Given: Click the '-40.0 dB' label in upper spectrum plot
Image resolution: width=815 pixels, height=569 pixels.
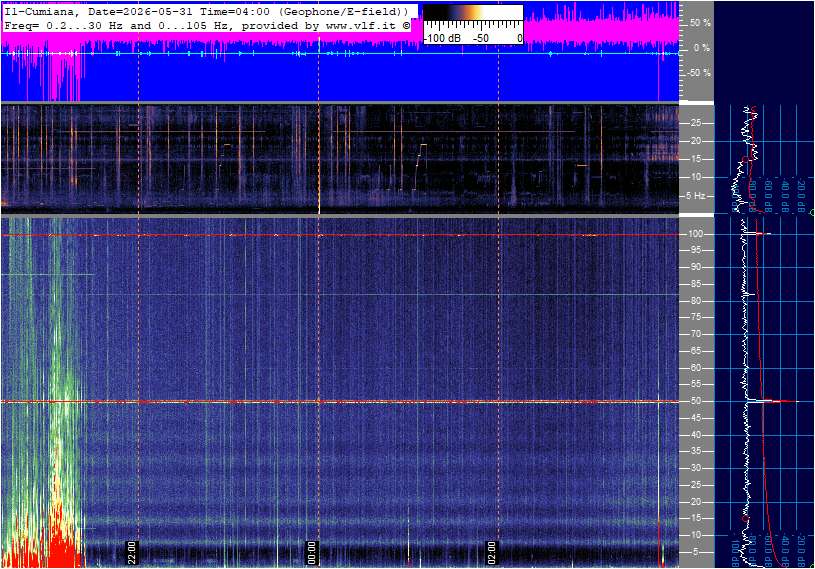Looking at the screenshot, I should pos(785,196).
